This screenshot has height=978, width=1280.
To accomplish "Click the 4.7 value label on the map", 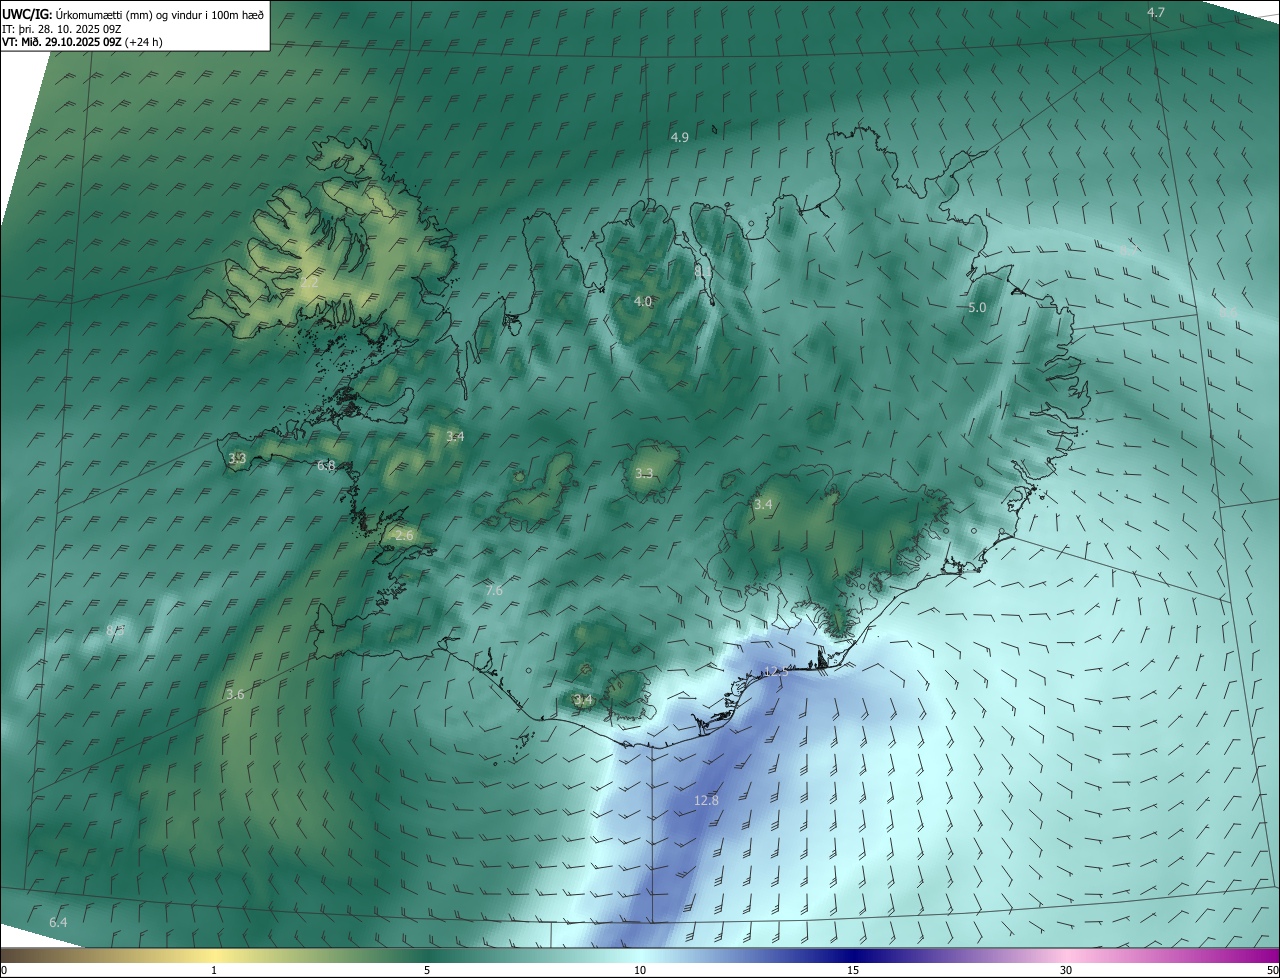I will (x=1156, y=12).
